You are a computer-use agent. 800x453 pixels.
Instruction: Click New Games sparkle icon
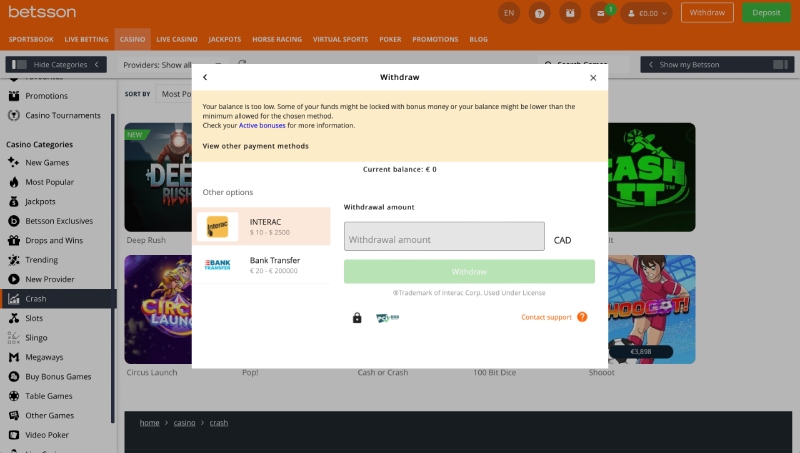coord(14,162)
